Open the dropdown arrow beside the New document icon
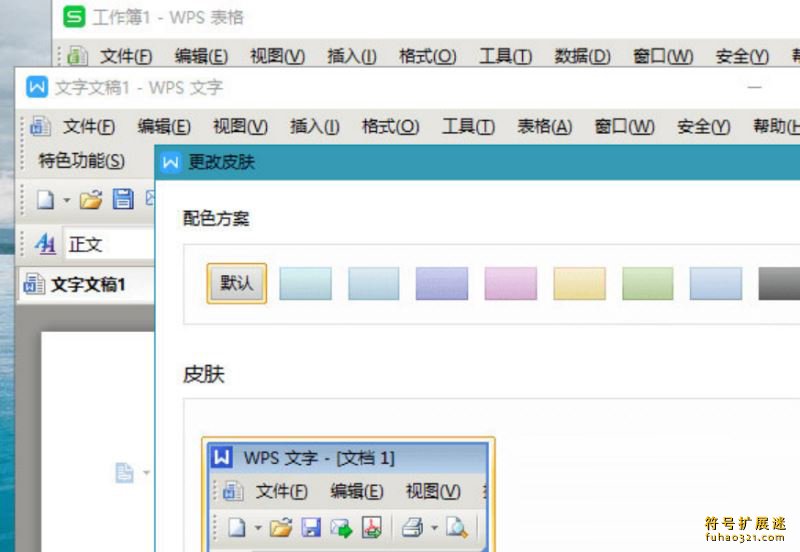800x552 pixels. coord(67,200)
